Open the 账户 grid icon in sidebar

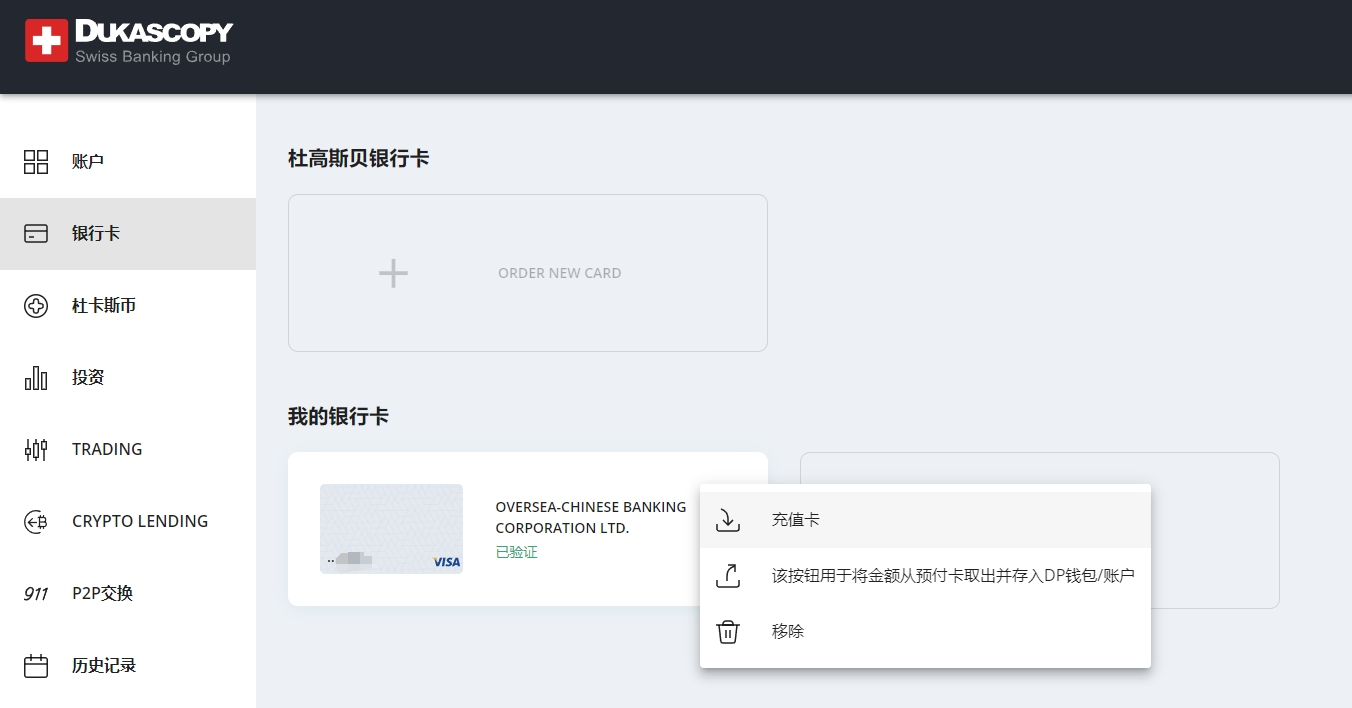(36, 162)
